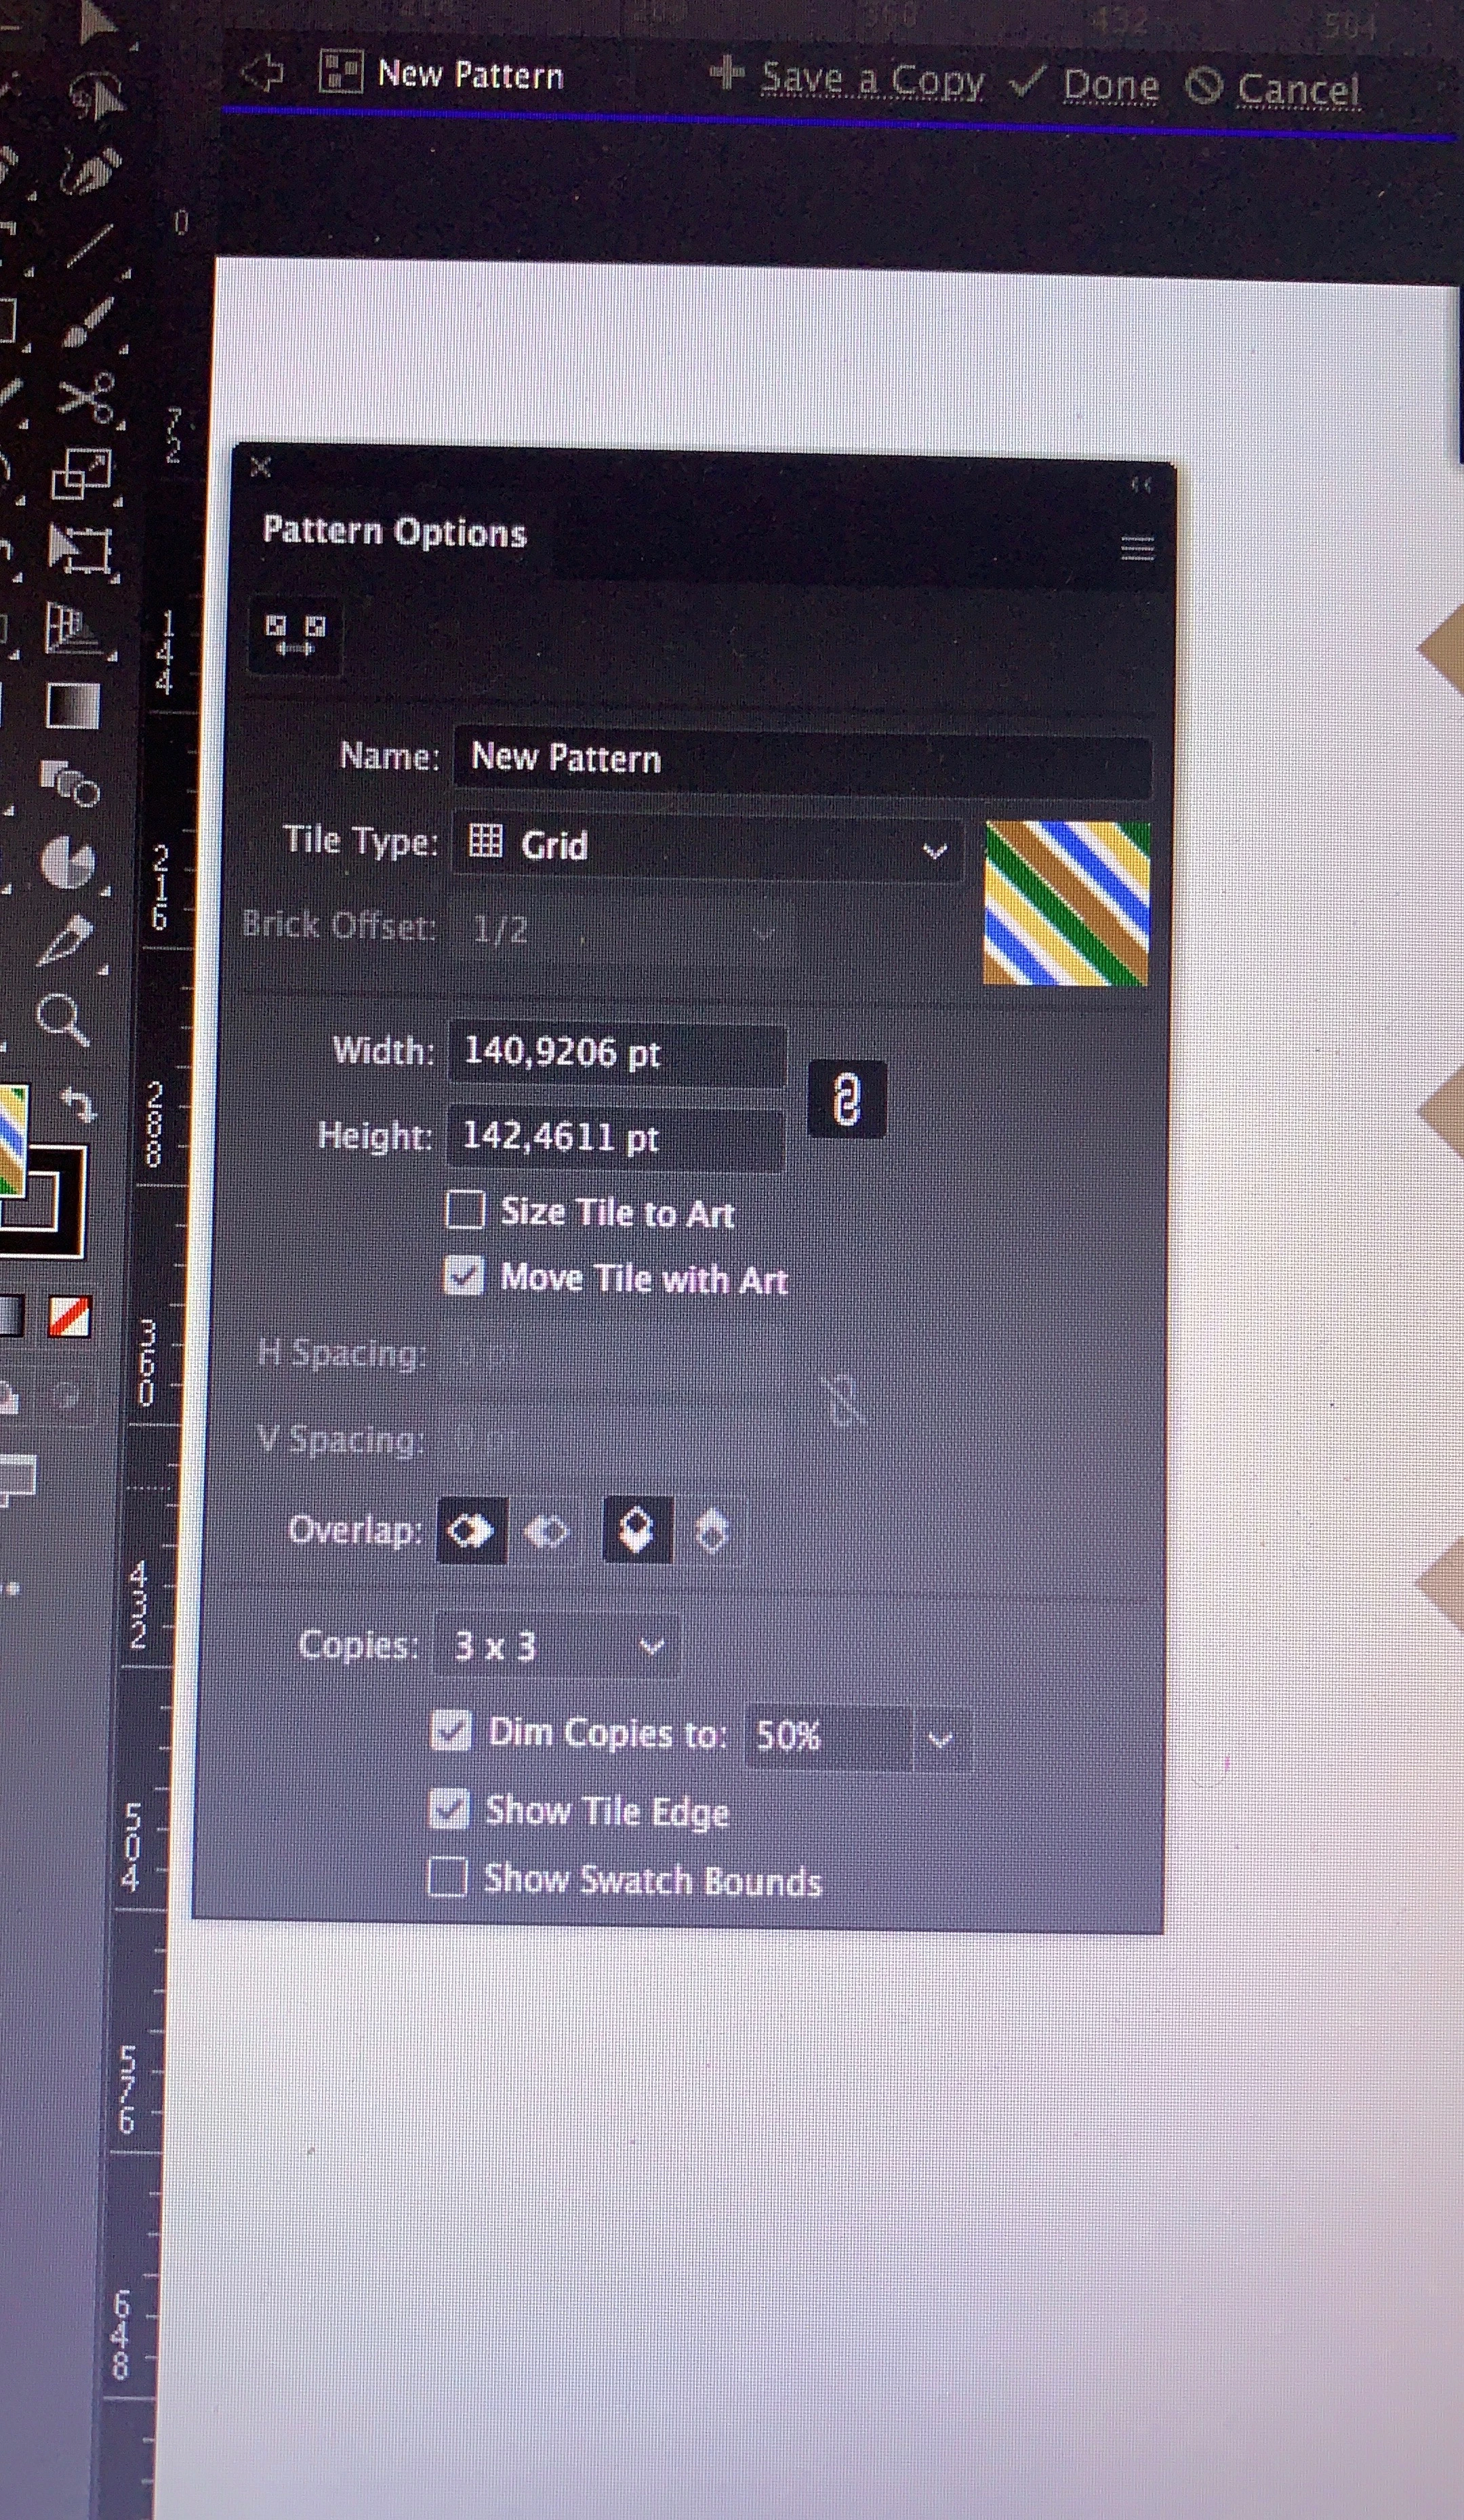Uncheck Move Tile with Art
Viewport: 1464px width, 2520px height.
point(464,1276)
